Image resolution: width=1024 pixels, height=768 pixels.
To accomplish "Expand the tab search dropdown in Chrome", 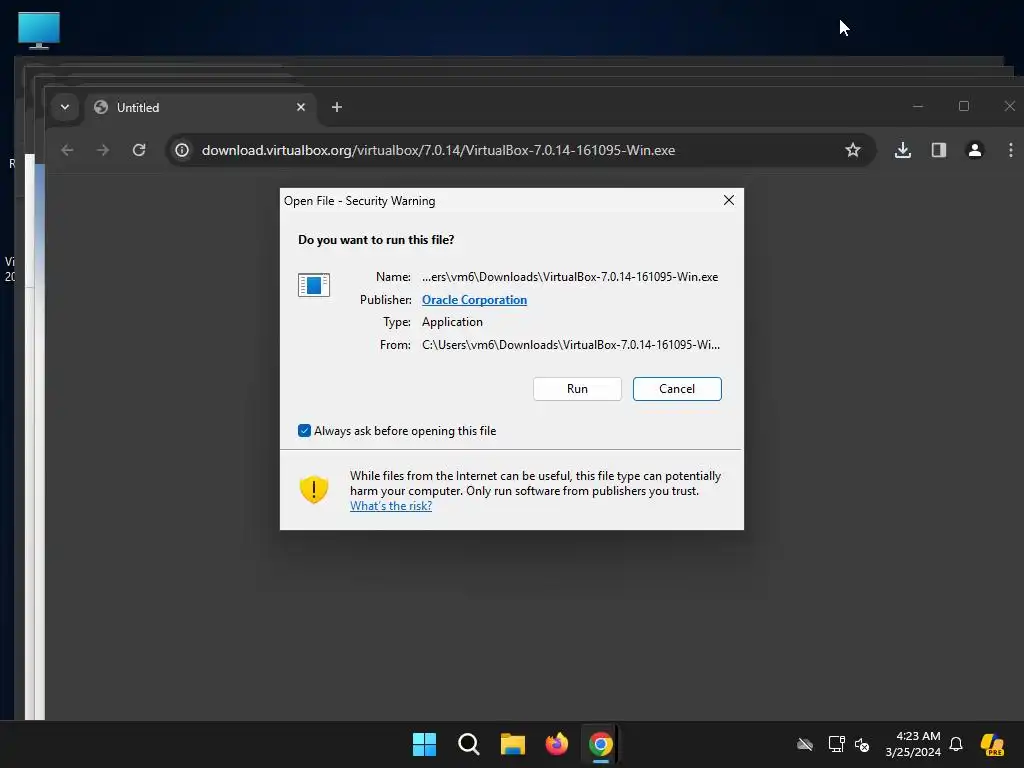I will click(x=65, y=107).
